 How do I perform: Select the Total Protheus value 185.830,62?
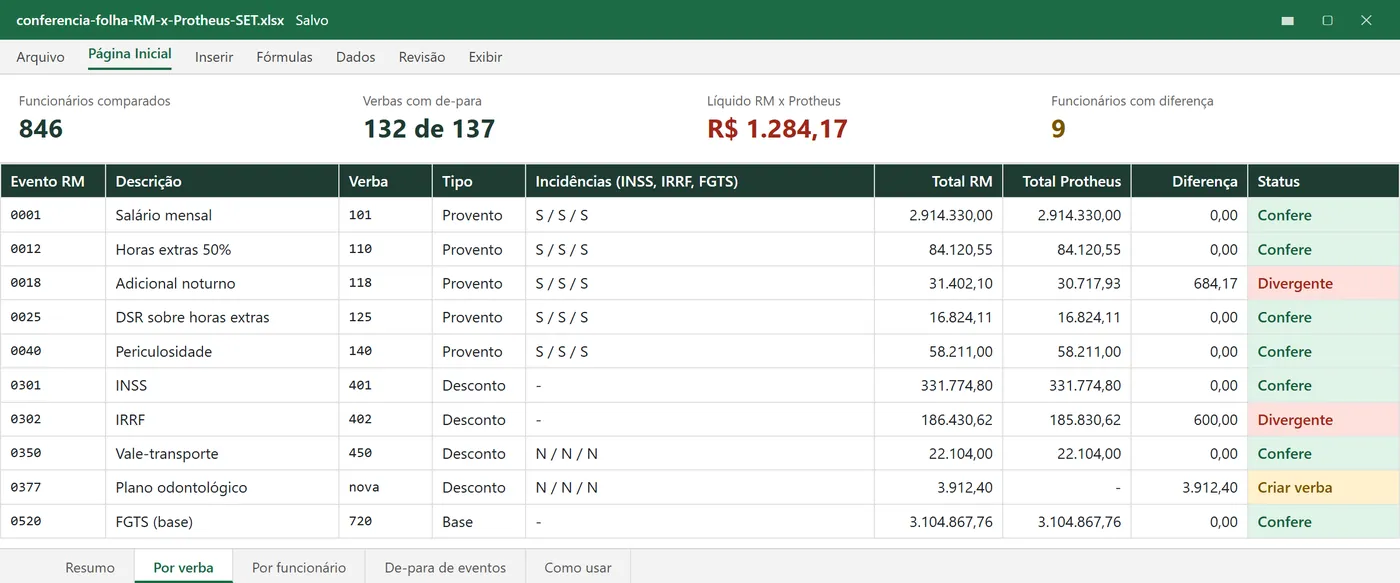[x=1067, y=419]
